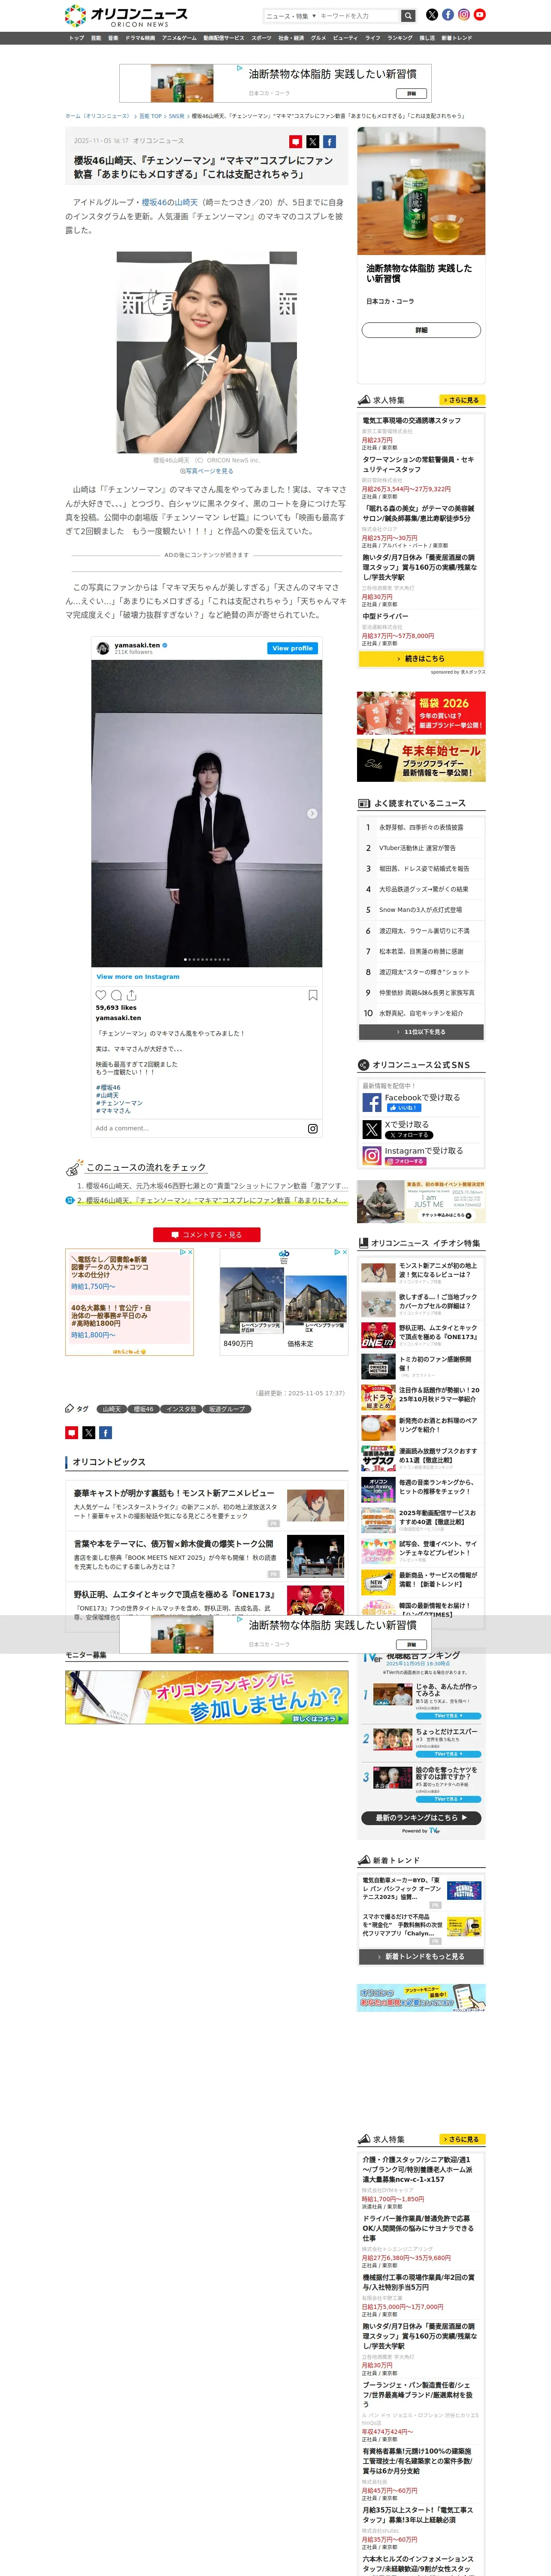Viewport: 551px width, 2576px height.
Task: Open Oricon's Facebook icon in header
Action: pyautogui.click(x=448, y=15)
